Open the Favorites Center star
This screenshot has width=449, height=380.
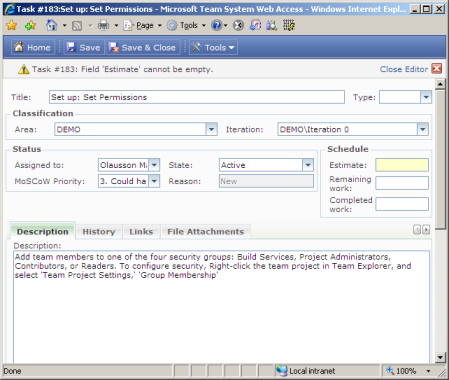(x=12, y=25)
